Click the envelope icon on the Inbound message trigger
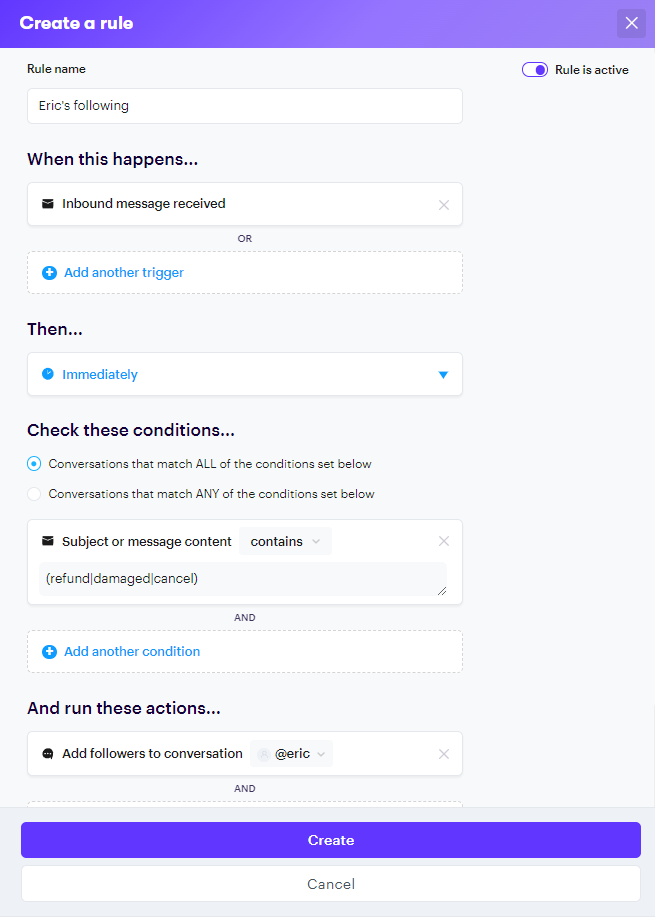This screenshot has height=917, width=655. [x=48, y=204]
